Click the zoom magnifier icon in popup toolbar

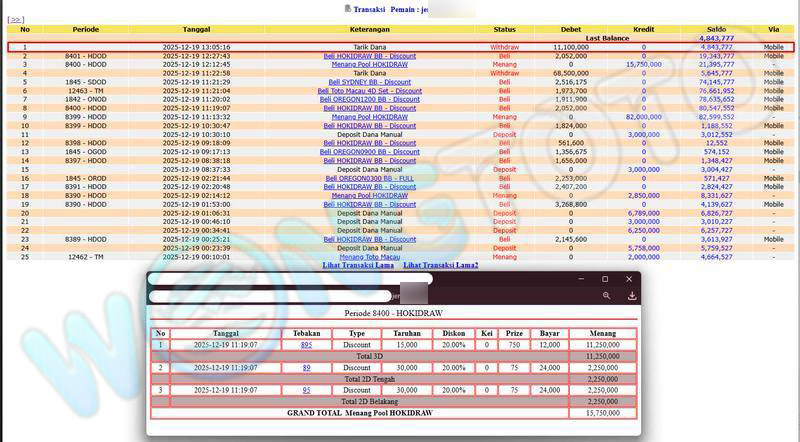(607, 296)
